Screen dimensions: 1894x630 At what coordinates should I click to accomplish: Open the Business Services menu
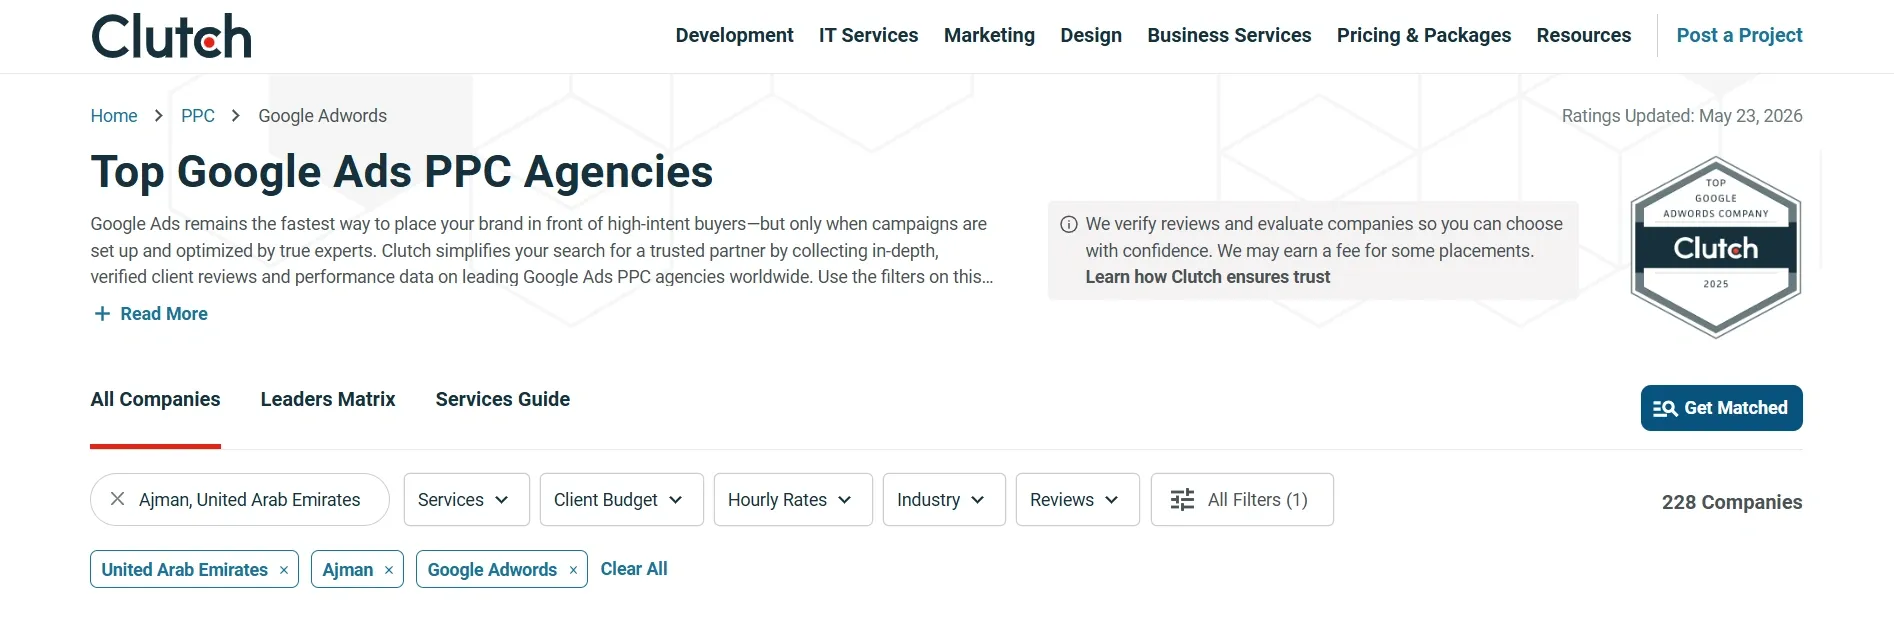tap(1229, 35)
